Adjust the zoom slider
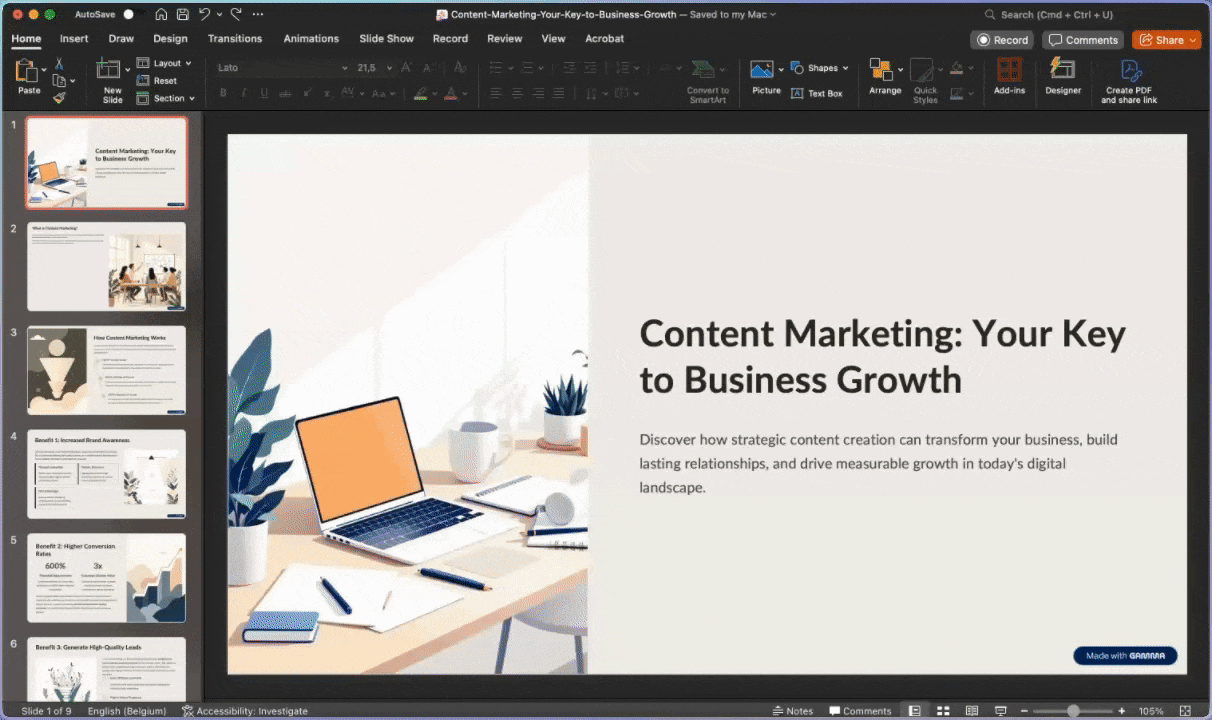 1075,710
